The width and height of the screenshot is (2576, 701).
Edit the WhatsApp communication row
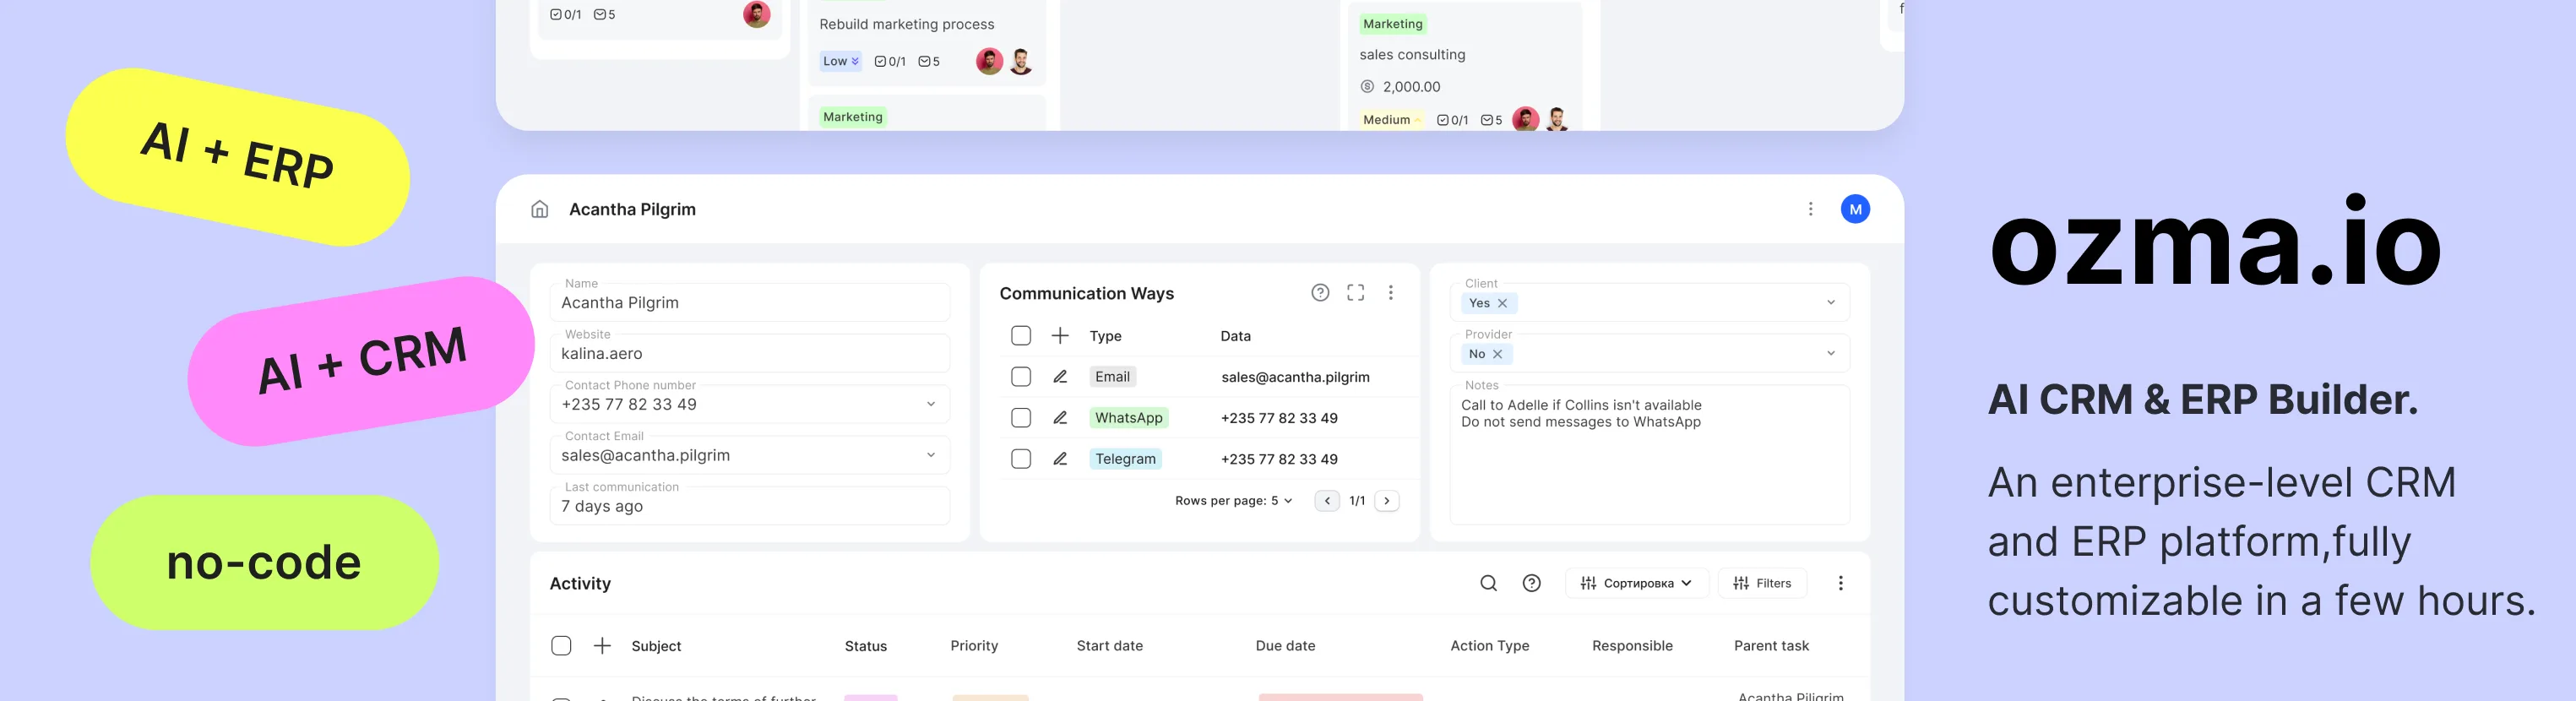point(1060,418)
